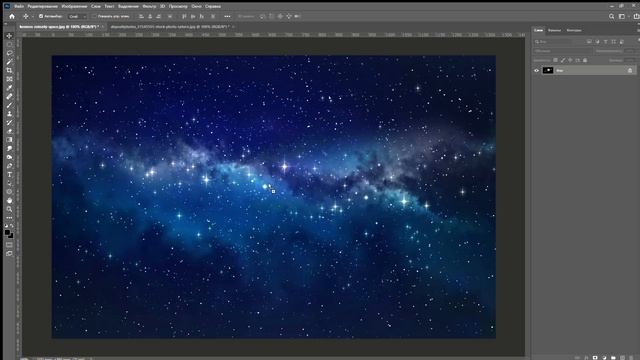Select the Shape tool
The width and height of the screenshot is (640, 360).
(9, 191)
